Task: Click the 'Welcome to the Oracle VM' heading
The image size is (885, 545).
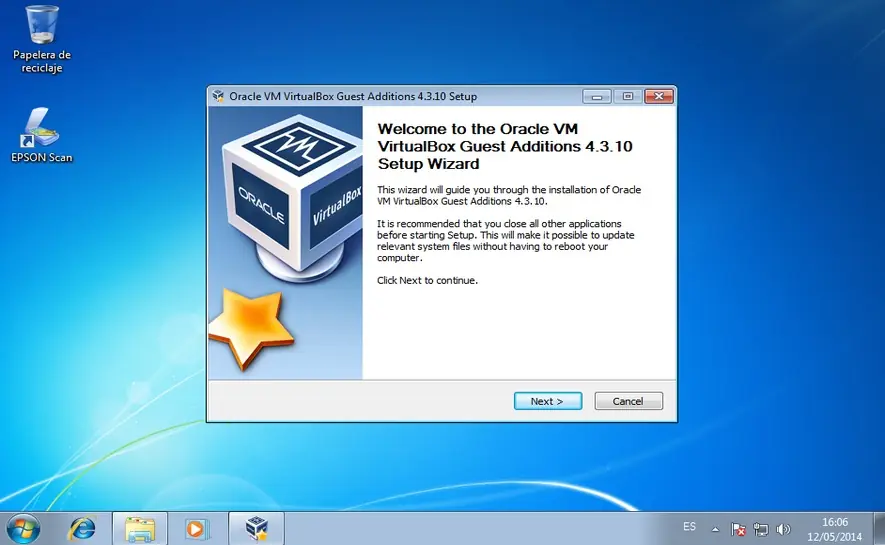Action: click(x=505, y=146)
